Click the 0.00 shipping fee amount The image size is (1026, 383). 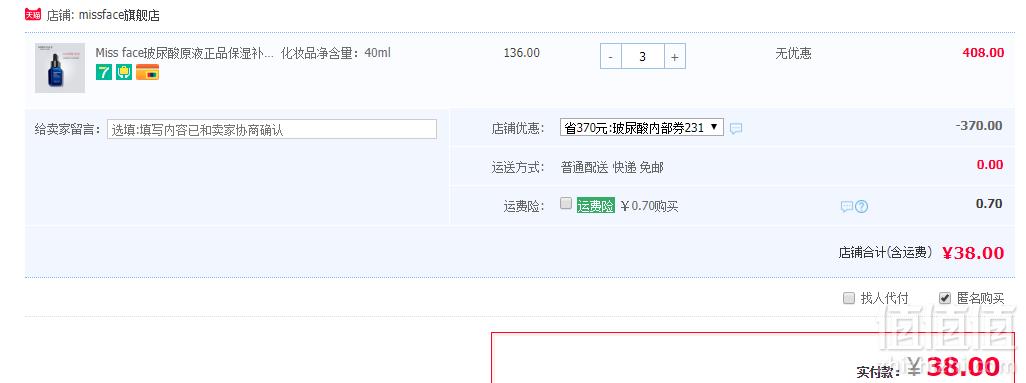[989, 165]
